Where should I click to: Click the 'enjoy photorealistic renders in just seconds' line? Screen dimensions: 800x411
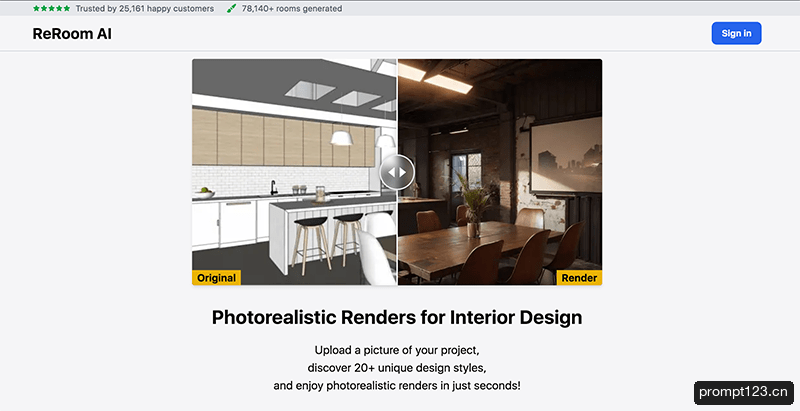click(x=397, y=386)
